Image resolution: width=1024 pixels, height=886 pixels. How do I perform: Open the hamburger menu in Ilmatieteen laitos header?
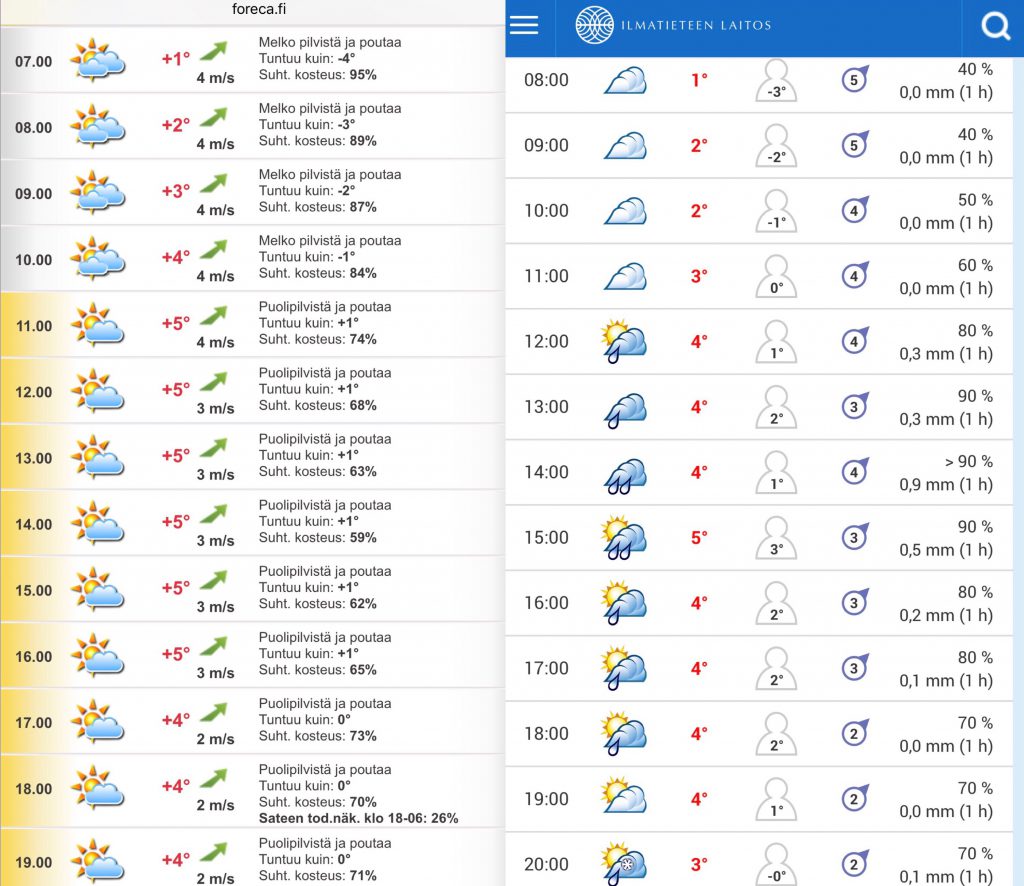pyautogui.click(x=524, y=25)
